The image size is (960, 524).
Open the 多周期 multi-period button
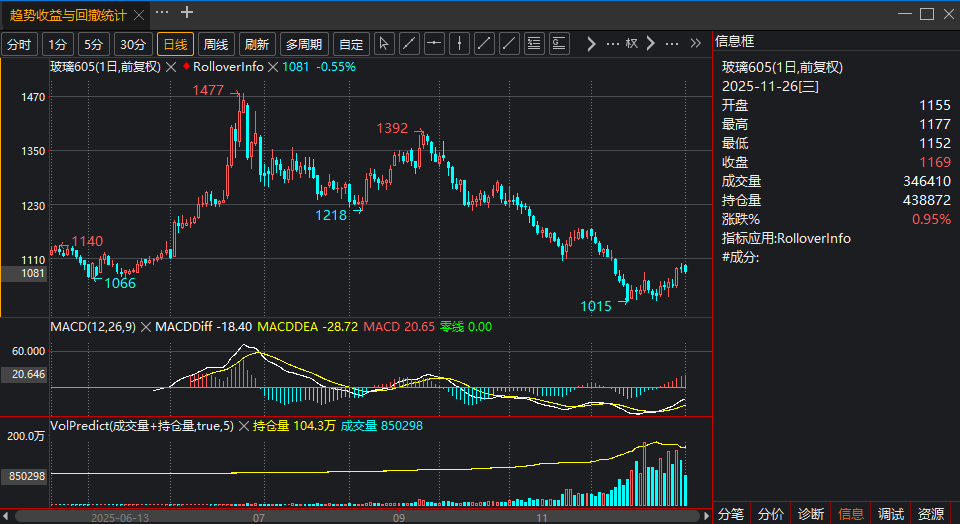tap(303, 44)
